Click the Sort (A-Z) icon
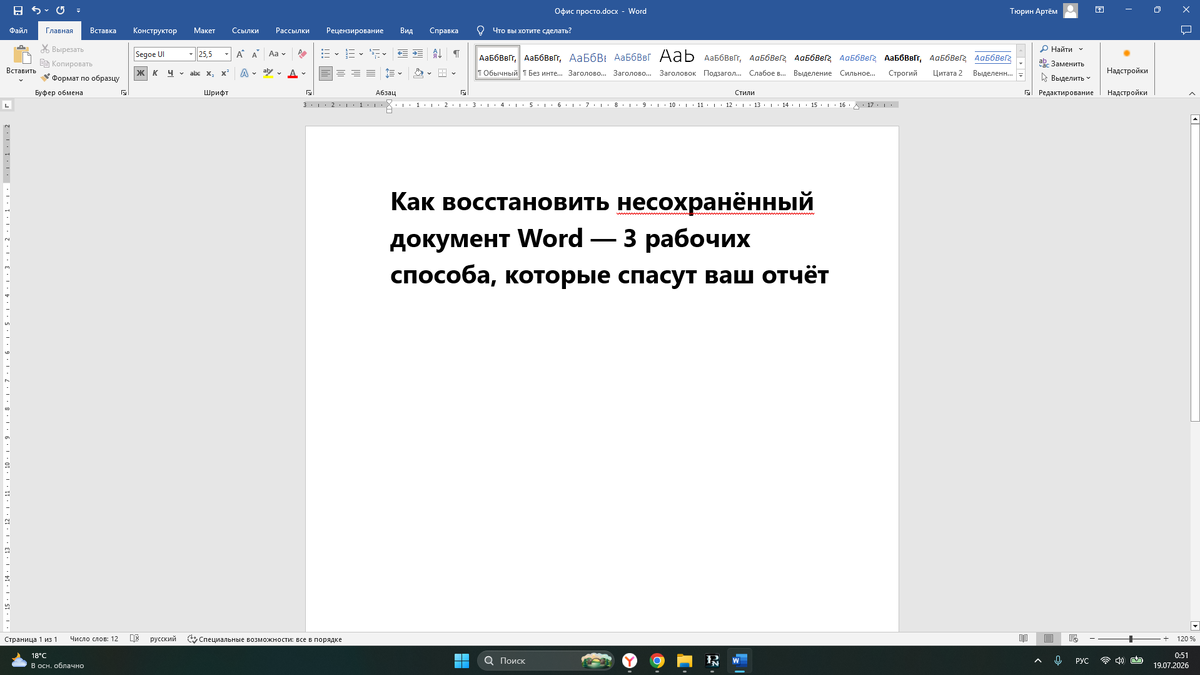This screenshot has width=1200, height=675. (436, 54)
